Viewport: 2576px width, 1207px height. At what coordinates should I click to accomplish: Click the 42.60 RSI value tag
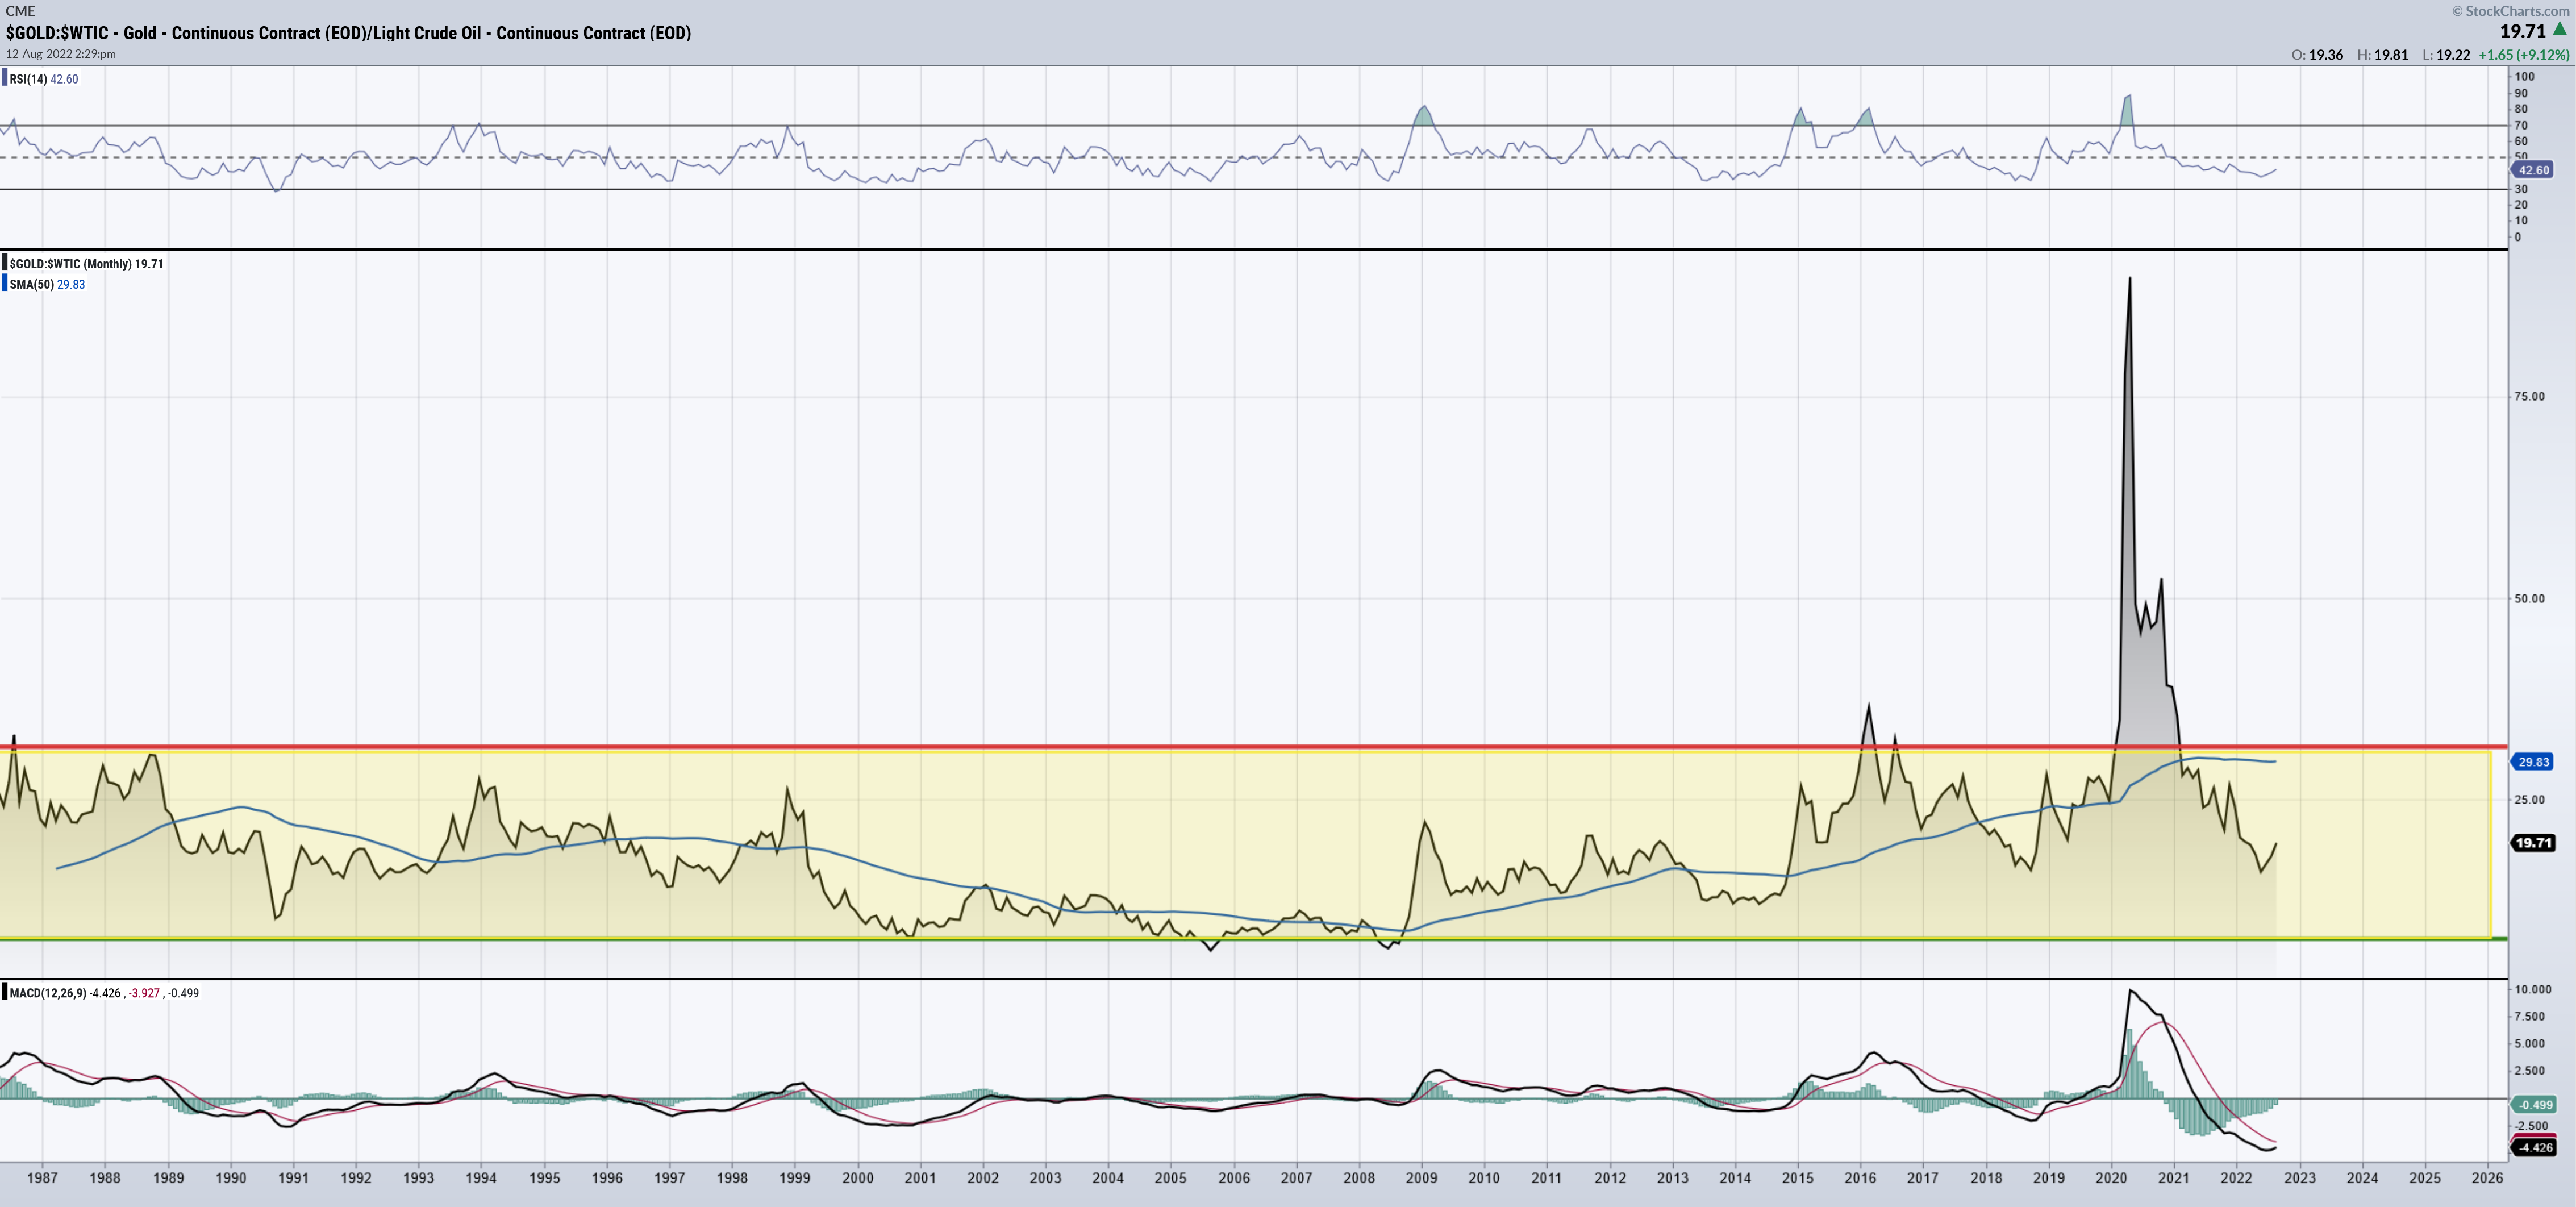[2533, 170]
